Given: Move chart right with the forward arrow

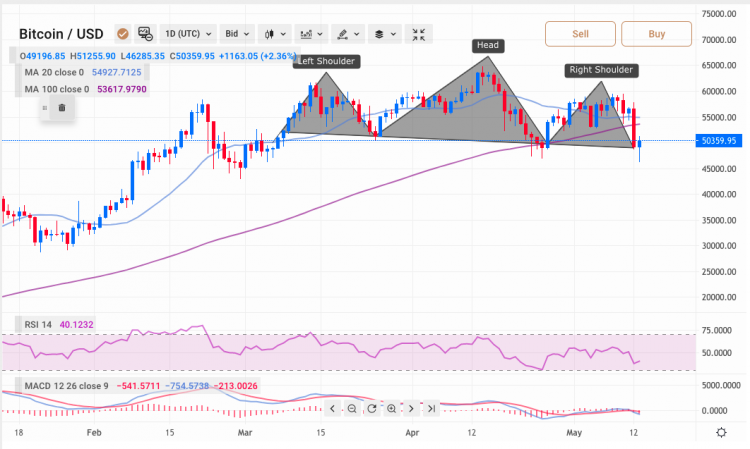Looking at the screenshot, I should tap(411, 409).
